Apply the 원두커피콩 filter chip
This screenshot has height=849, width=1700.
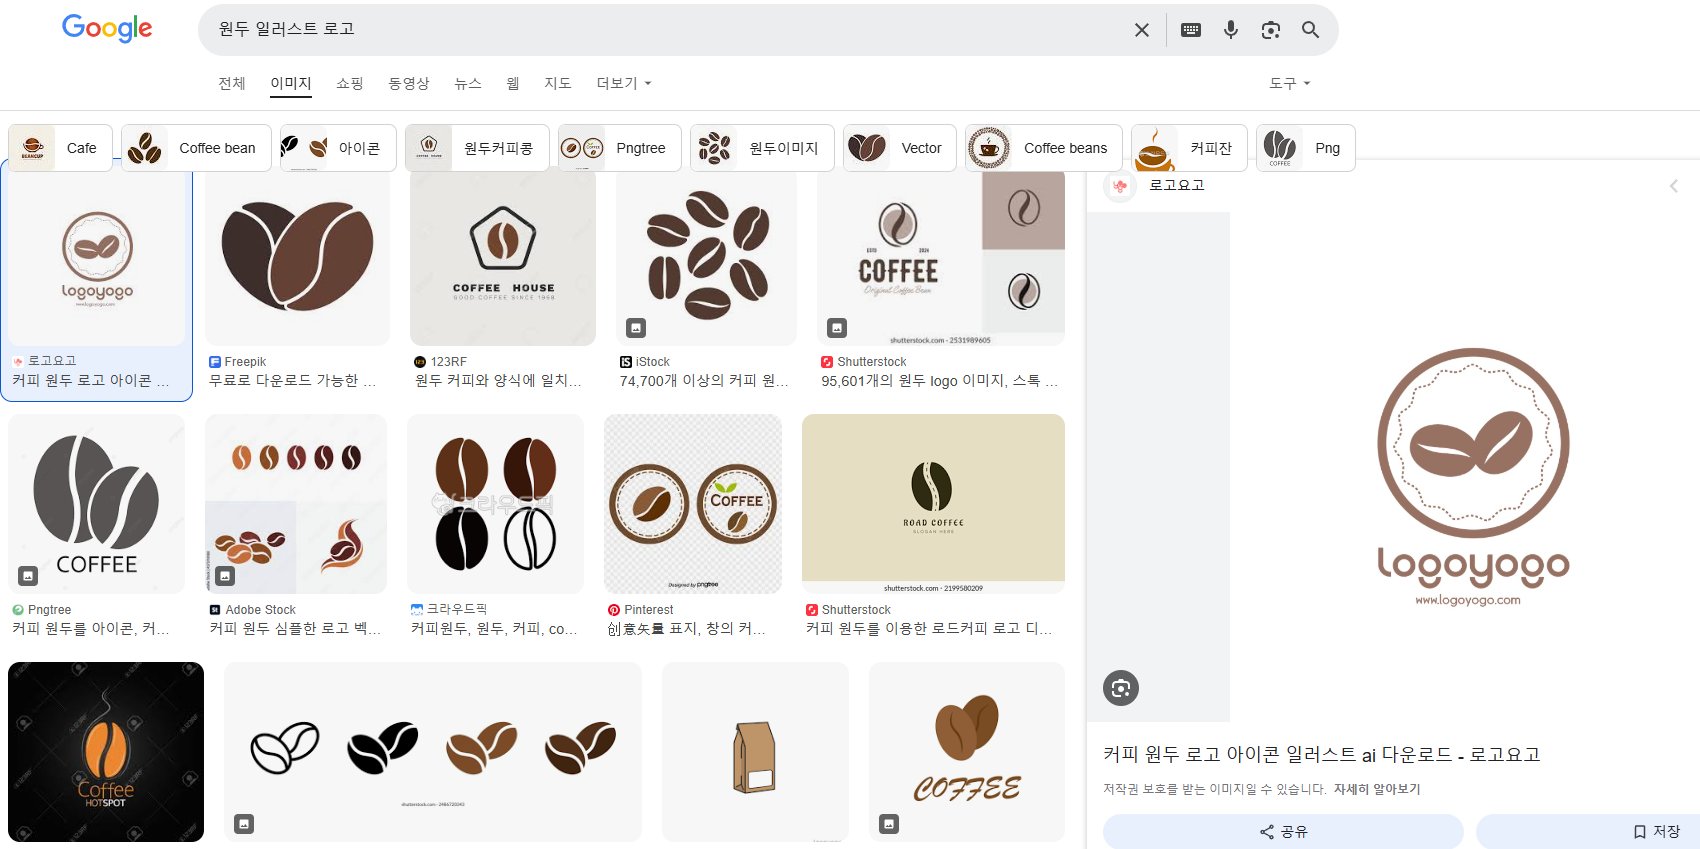pyautogui.click(x=477, y=148)
